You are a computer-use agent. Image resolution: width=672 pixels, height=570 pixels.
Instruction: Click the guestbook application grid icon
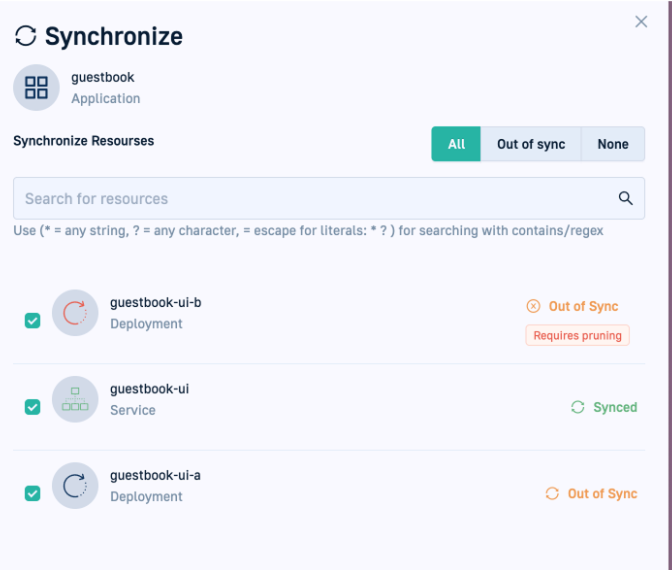click(37, 87)
